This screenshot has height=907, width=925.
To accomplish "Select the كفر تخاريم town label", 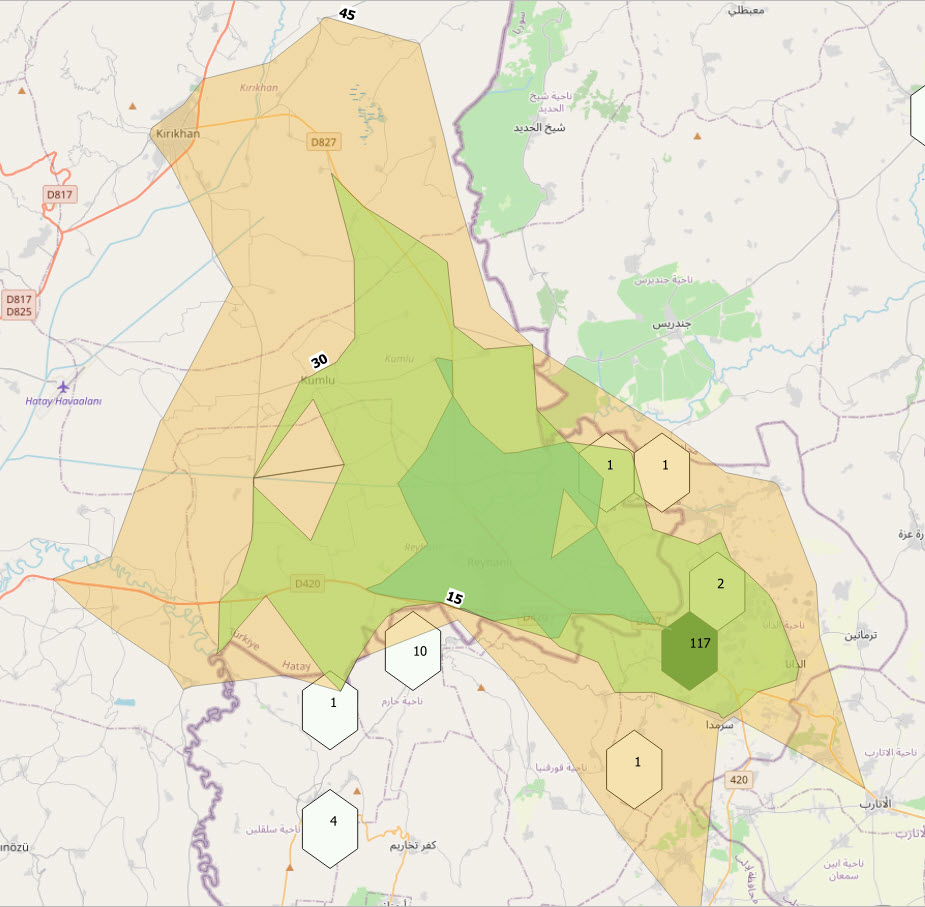I will tap(413, 845).
